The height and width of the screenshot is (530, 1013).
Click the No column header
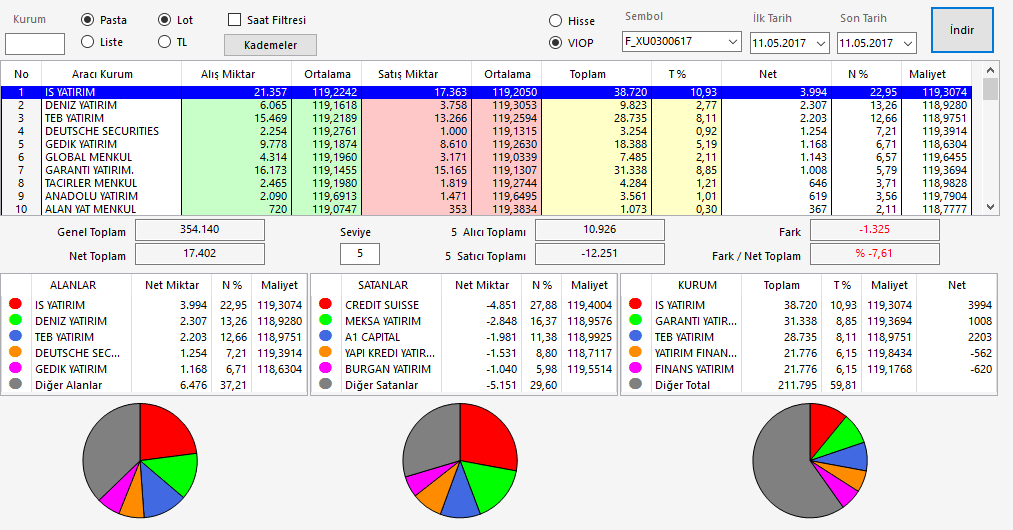coord(21,74)
